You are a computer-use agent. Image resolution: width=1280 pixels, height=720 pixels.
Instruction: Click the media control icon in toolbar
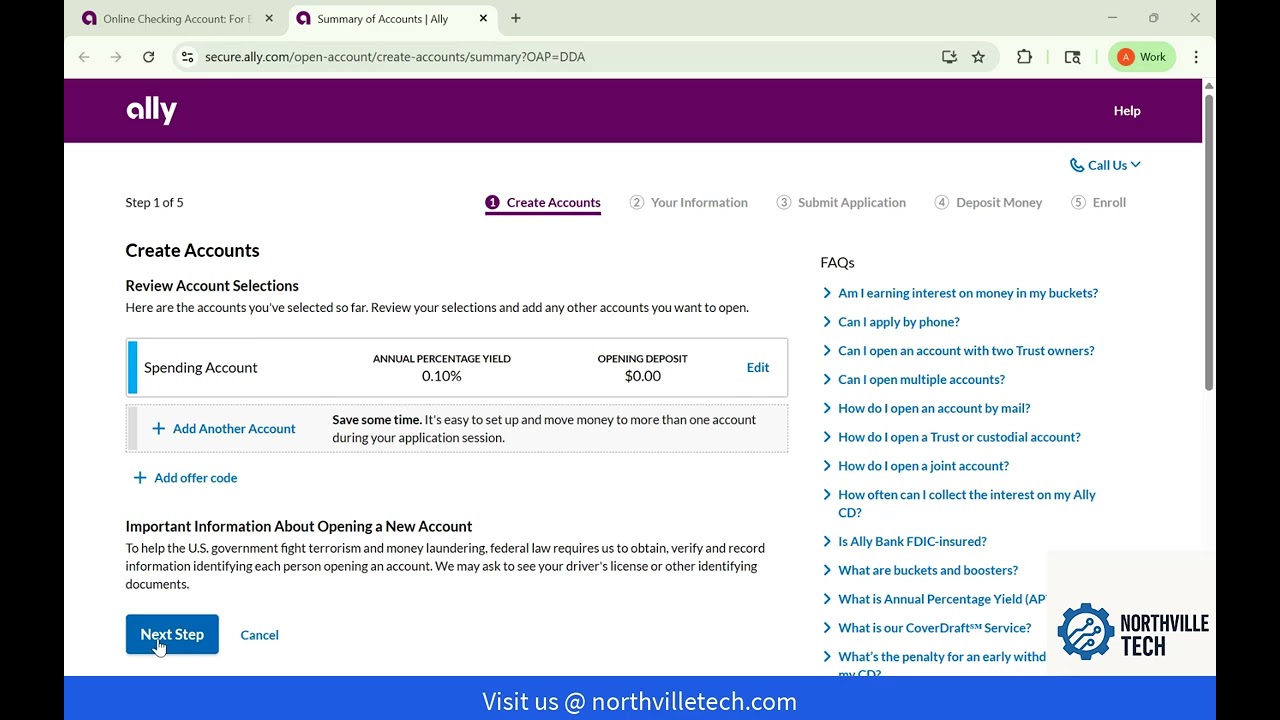coord(1072,57)
